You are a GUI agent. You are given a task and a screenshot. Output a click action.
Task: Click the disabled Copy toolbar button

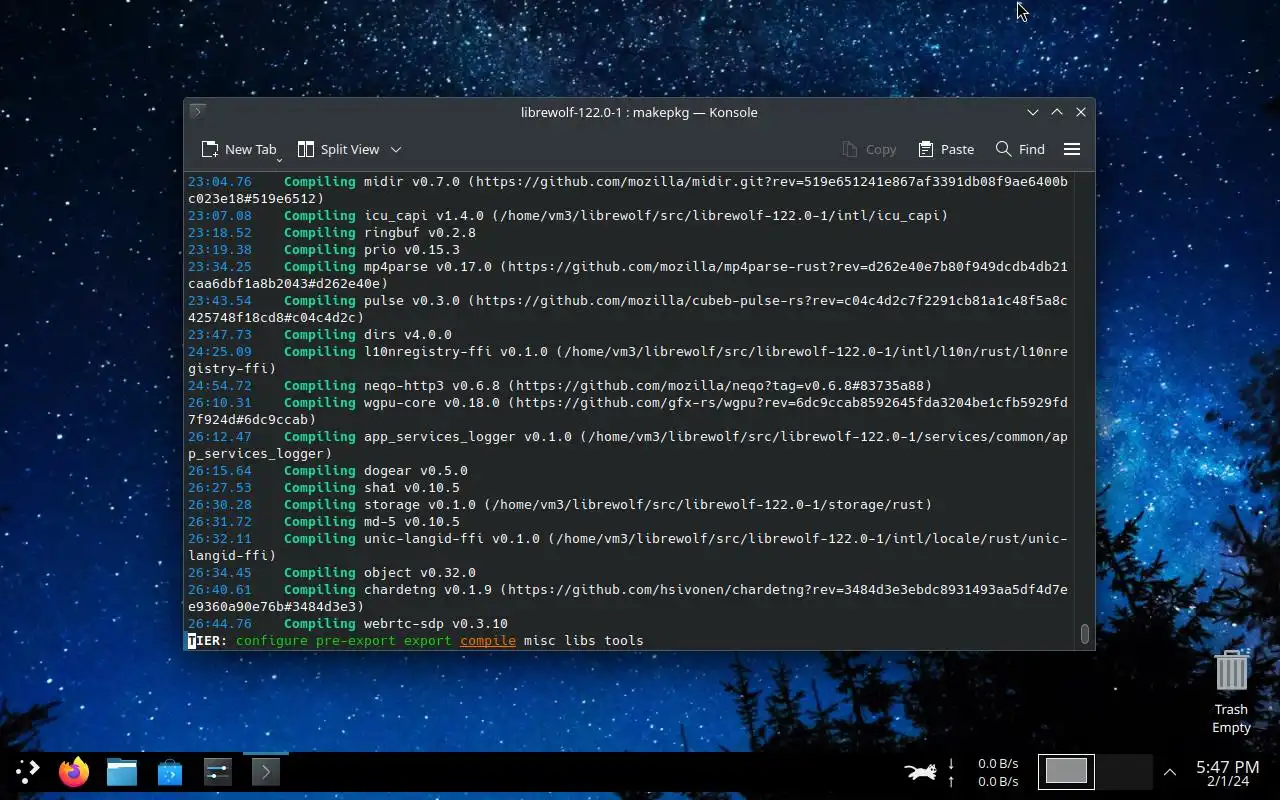(x=869, y=149)
